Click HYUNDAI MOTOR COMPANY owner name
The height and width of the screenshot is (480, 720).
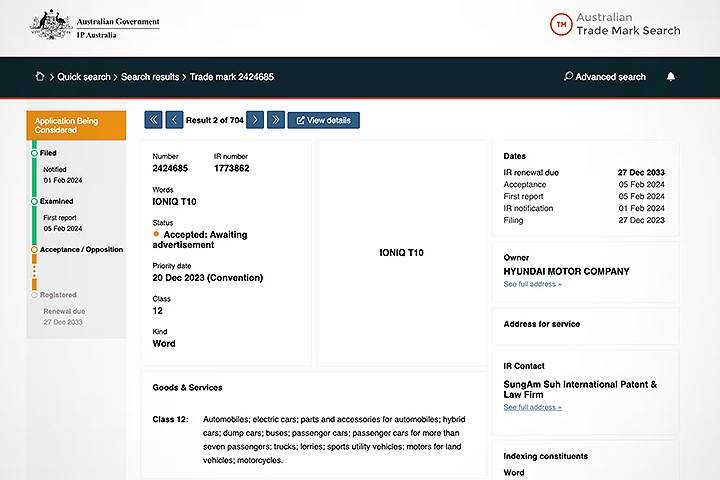(x=566, y=271)
